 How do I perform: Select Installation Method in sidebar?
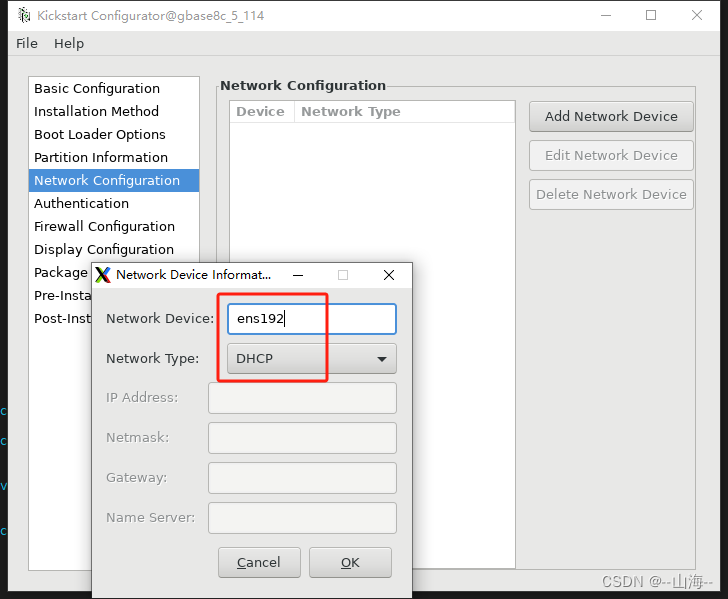click(x=114, y=111)
